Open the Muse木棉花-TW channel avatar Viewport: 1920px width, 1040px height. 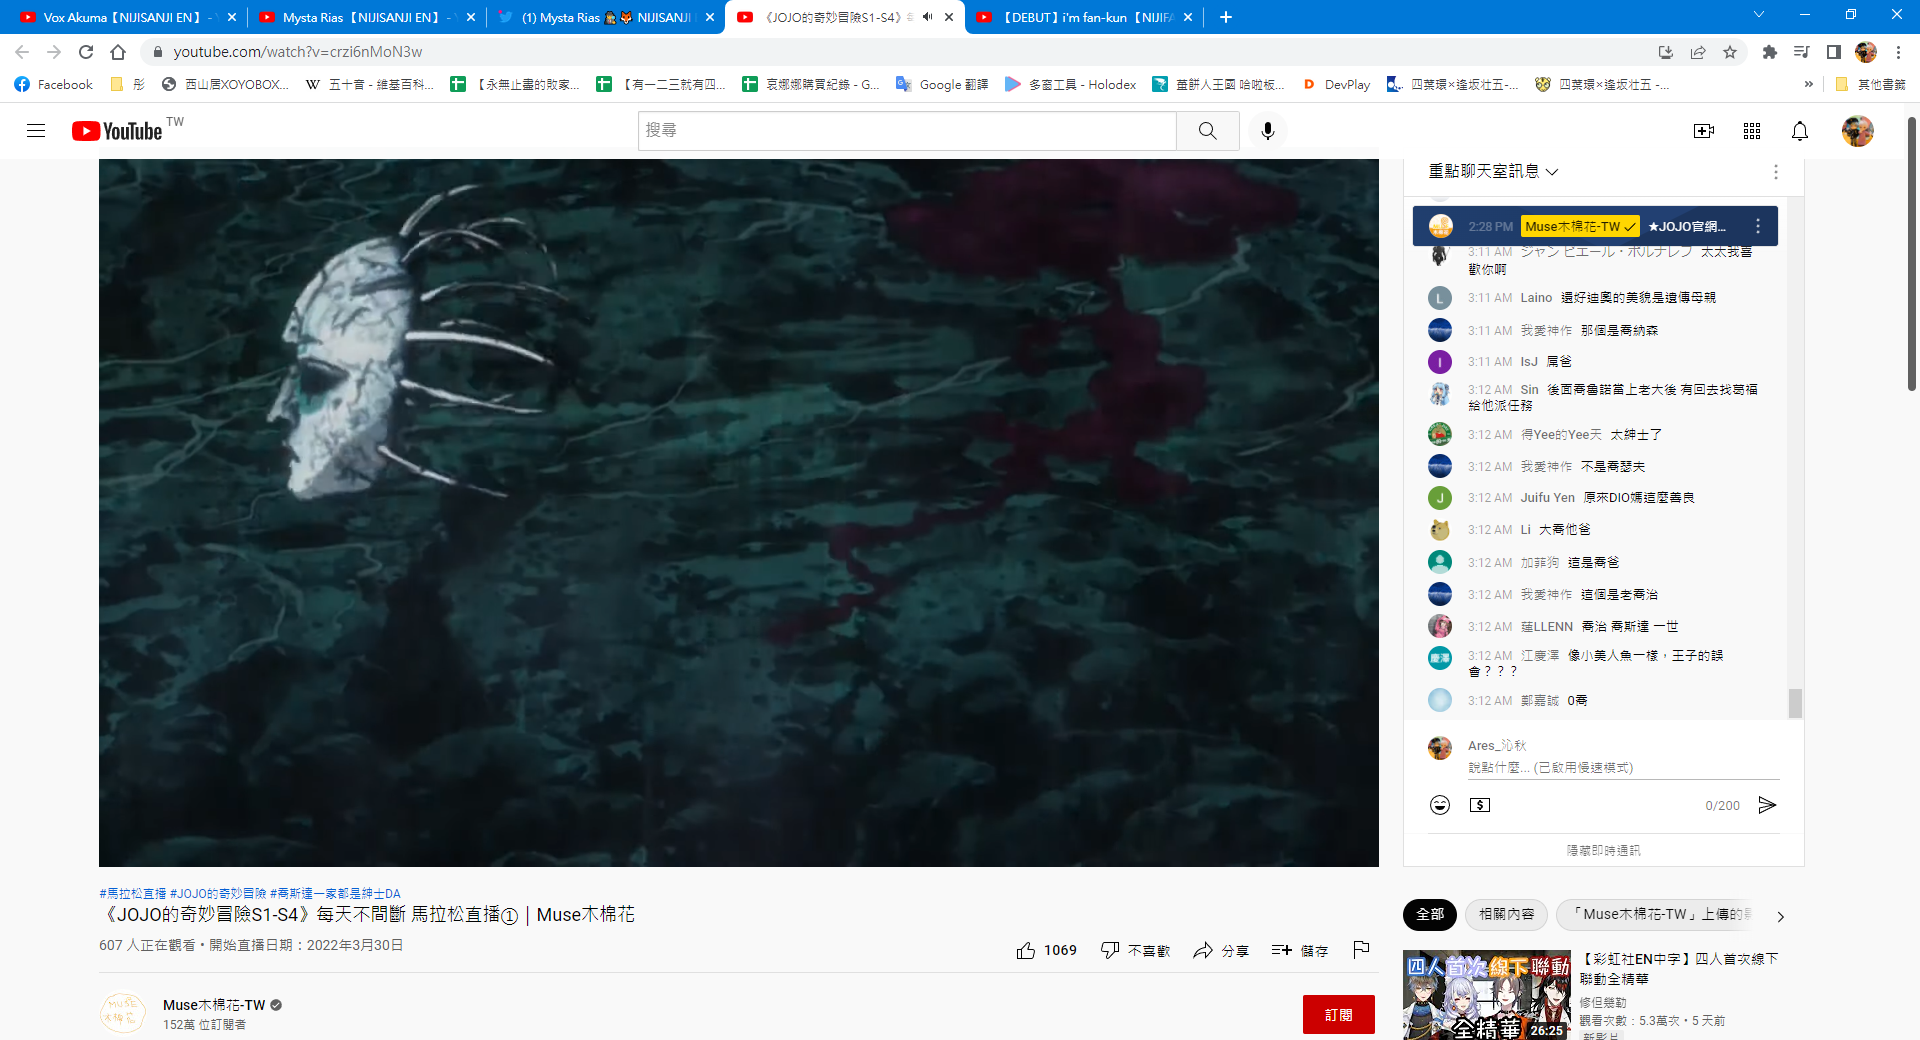pos(123,1014)
